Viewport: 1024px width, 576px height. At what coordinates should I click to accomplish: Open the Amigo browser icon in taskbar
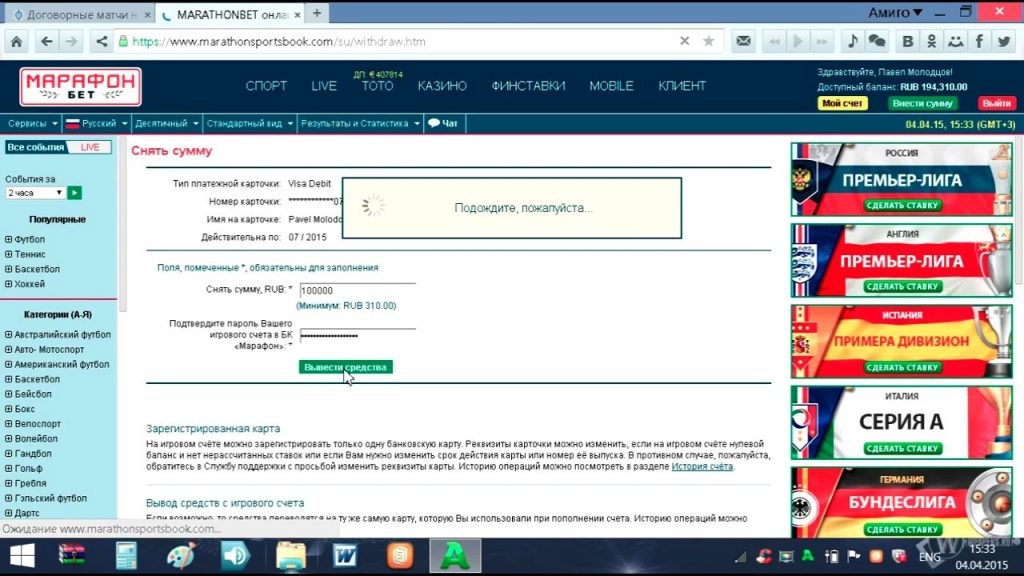point(455,556)
